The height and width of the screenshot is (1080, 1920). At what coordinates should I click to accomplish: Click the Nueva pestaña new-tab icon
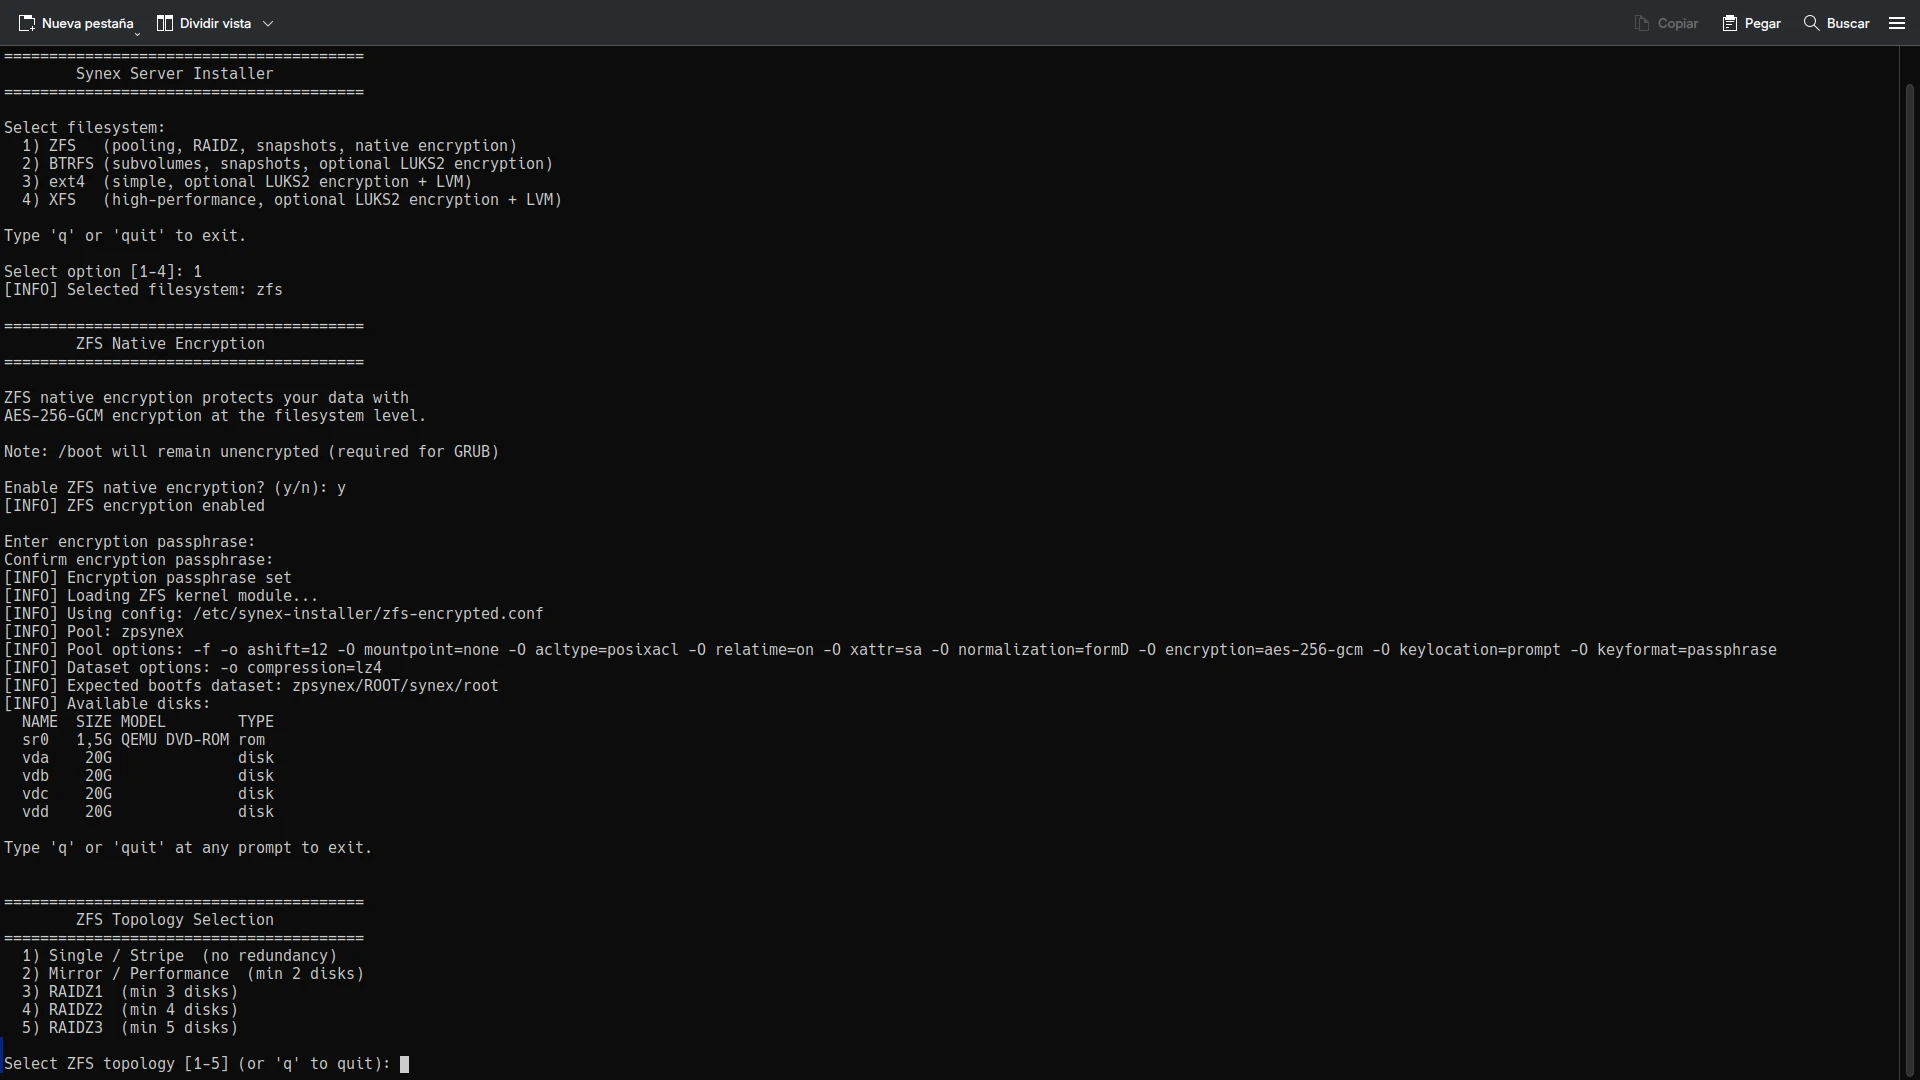point(27,23)
